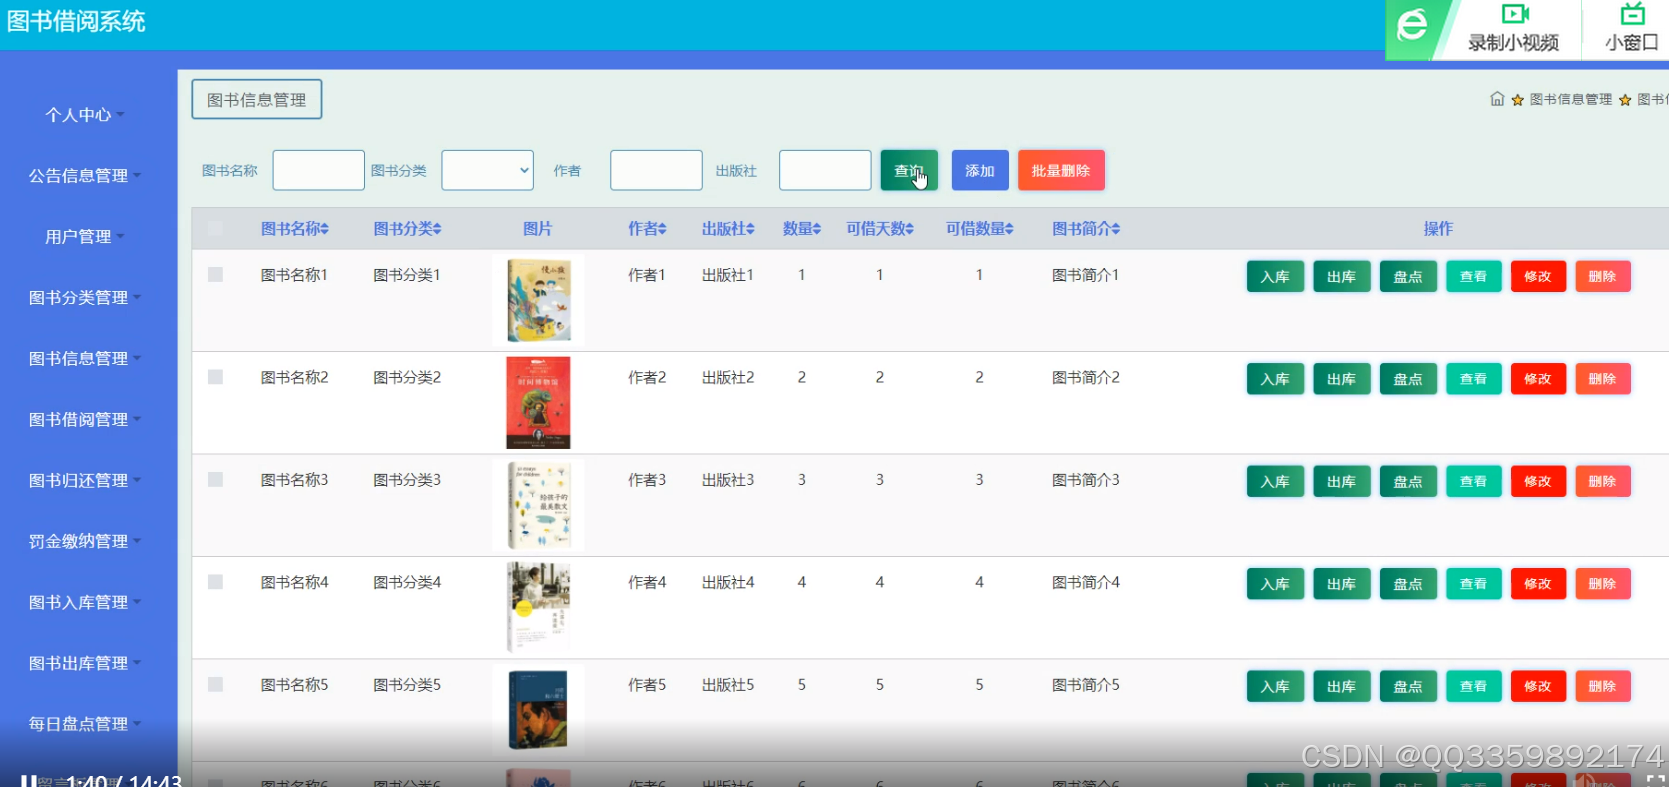Sort by 数量 column arrow
The height and width of the screenshot is (787, 1669).
tap(816, 229)
